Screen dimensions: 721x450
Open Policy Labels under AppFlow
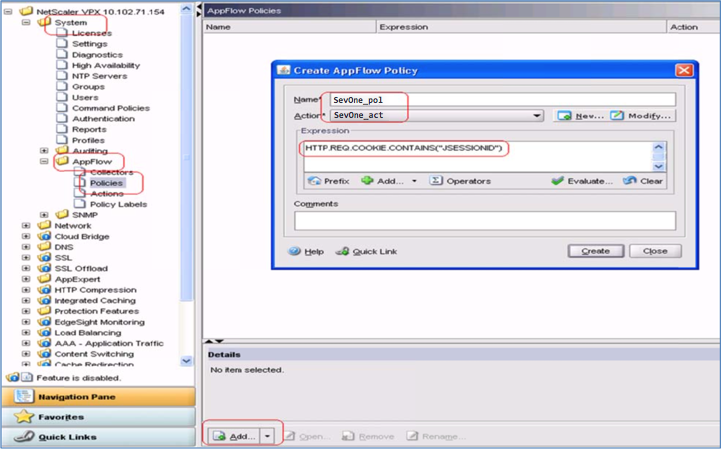pyautogui.click(x=118, y=204)
